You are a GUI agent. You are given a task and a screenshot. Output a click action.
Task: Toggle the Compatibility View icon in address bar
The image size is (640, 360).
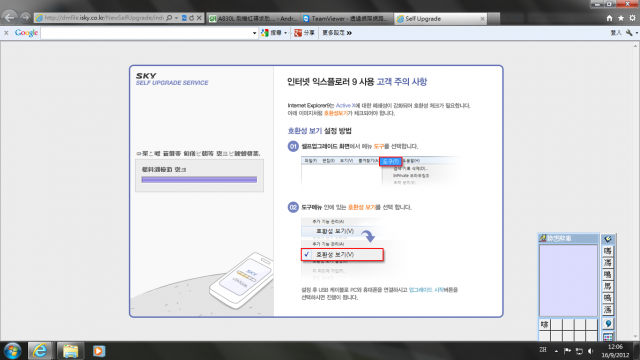click(184, 18)
